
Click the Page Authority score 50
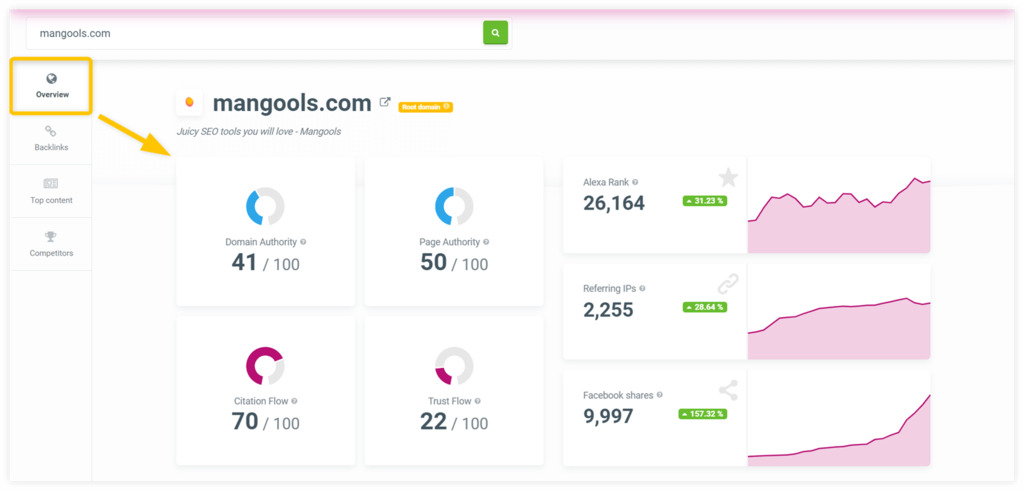pyautogui.click(x=434, y=262)
